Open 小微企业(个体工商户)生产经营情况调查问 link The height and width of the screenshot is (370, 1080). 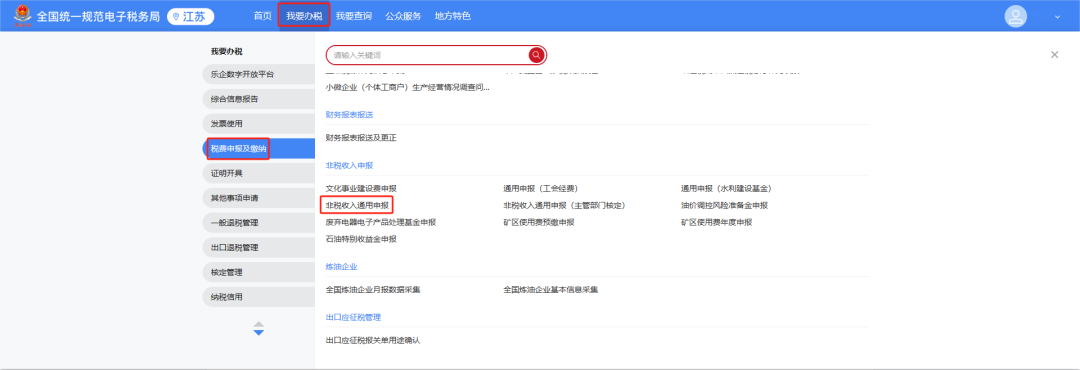coord(408,88)
